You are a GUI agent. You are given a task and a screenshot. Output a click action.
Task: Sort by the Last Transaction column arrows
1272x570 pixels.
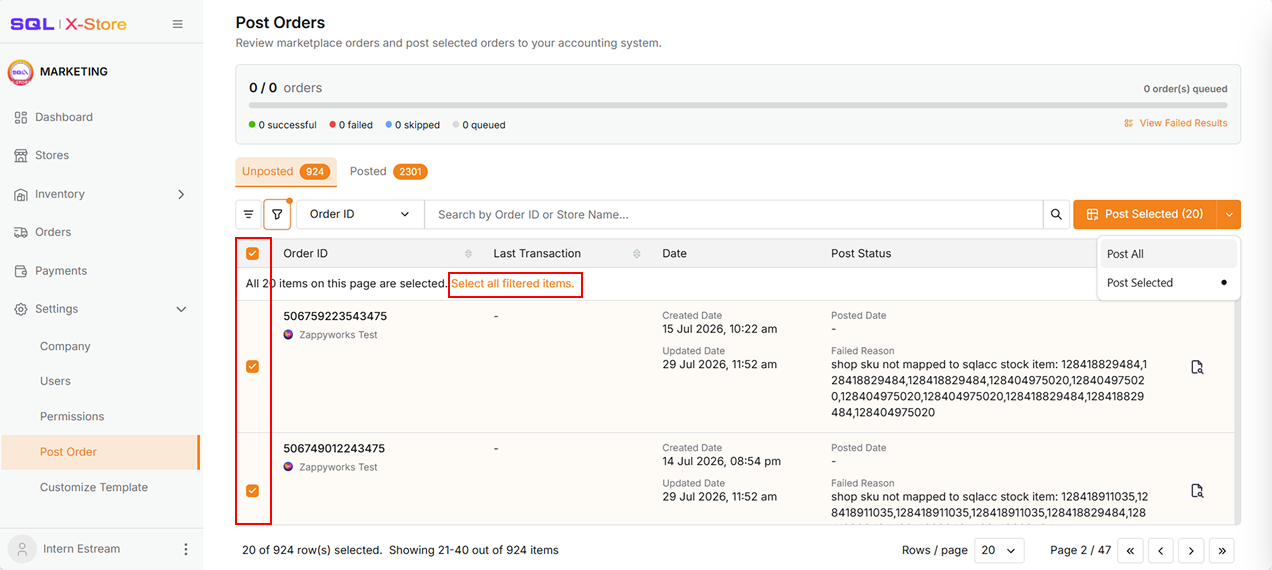(x=636, y=254)
